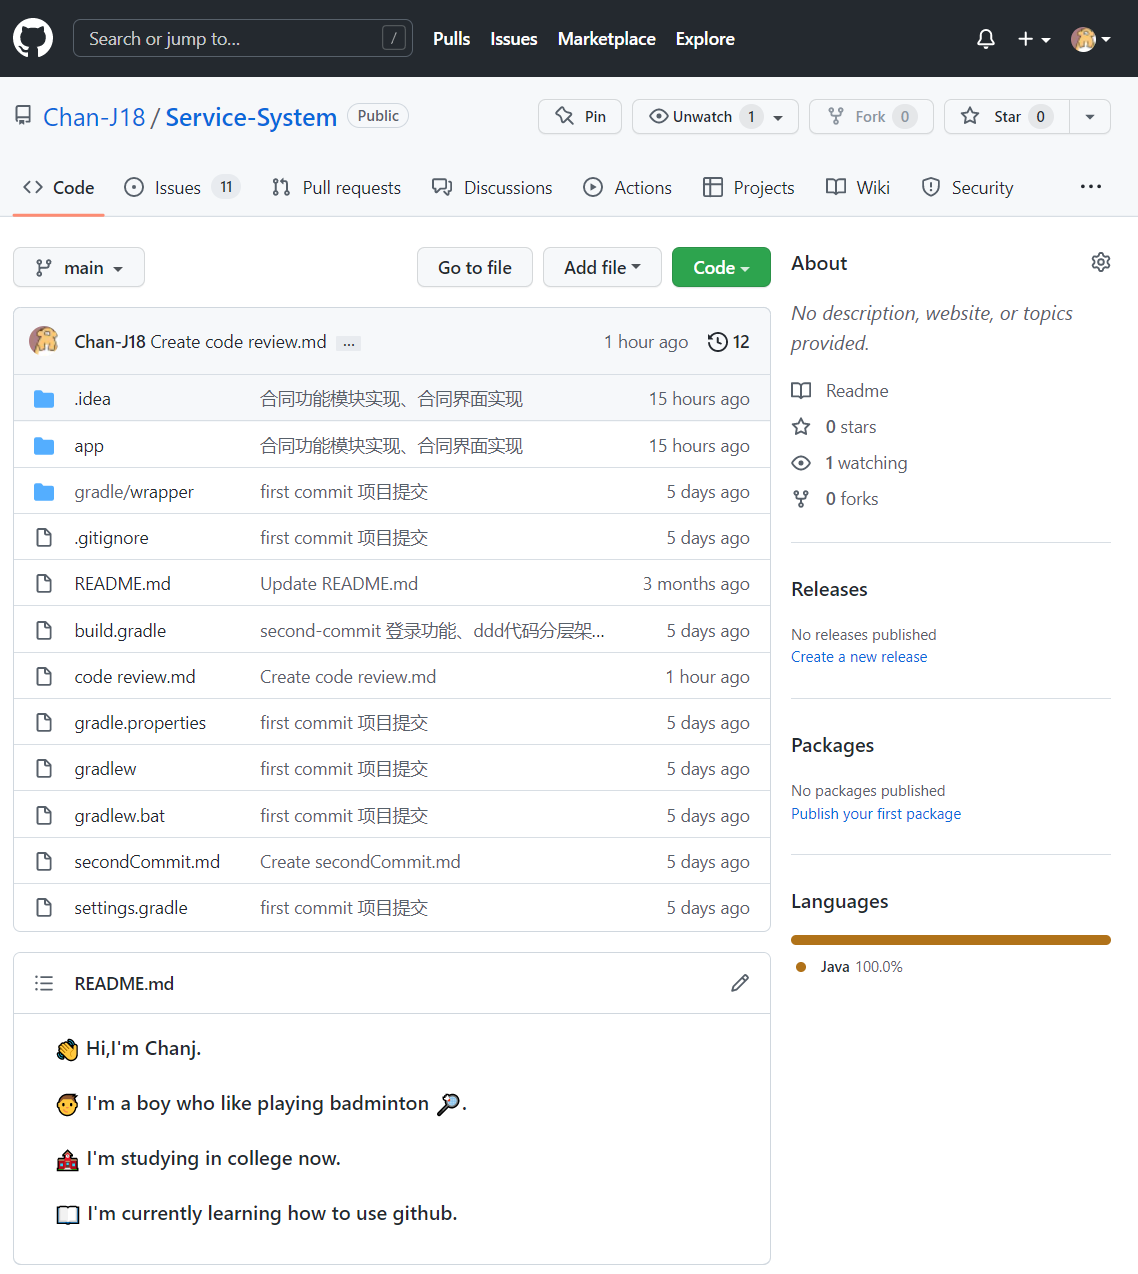Switch to the Security tab
1138x1274 pixels.
coord(967,188)
